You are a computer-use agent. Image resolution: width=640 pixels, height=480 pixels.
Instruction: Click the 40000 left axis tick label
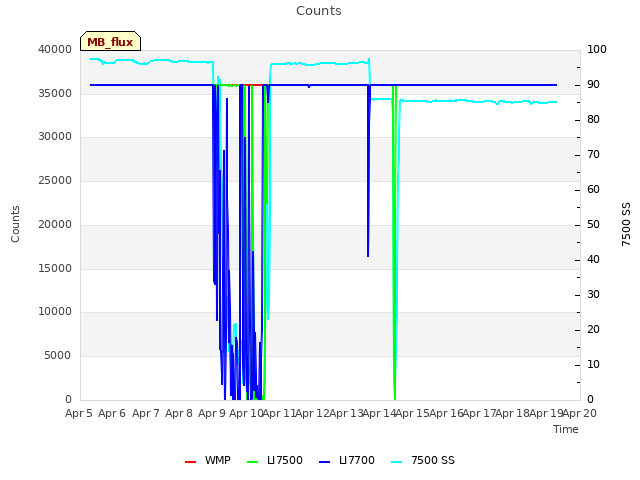pyautogui.click(x=55, y=49)
